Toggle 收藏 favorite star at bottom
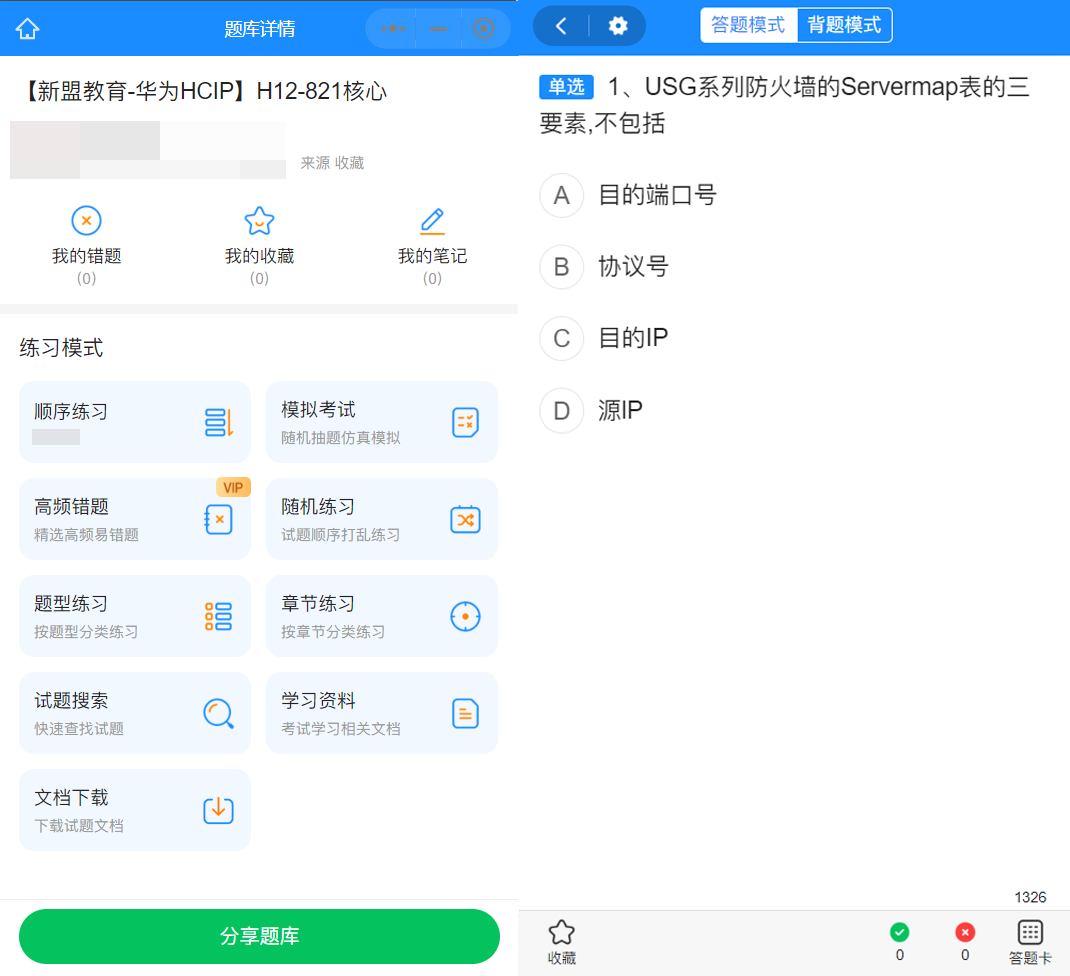 click(x=561, y=934)
